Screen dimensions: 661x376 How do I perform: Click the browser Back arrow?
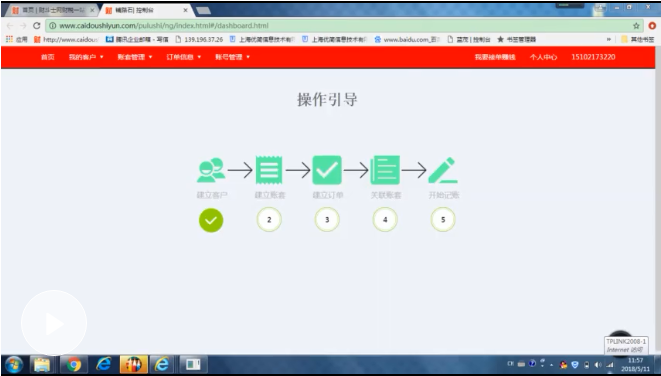point(10,26)
